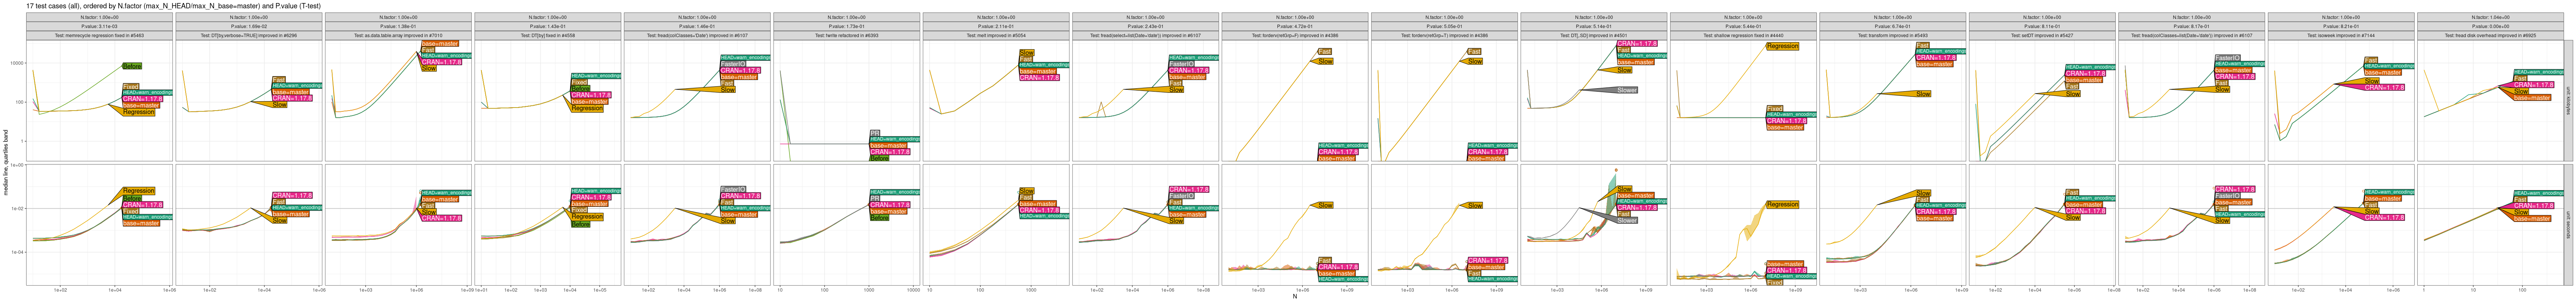Click the 'as.data.table.array improved in #7010' header
Viewport: 2576px width, 303px height.
398,35
